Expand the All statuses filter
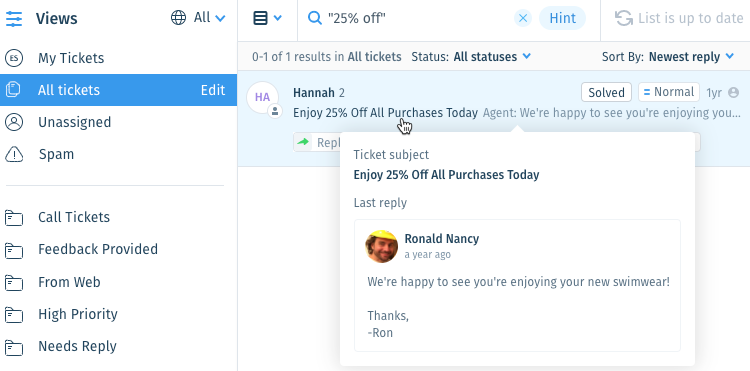Screen dimensions: 750x371 492,57
